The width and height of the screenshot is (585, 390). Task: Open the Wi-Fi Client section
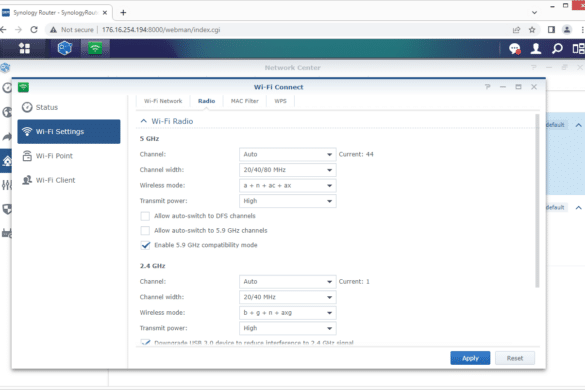[x=69, y=180]
